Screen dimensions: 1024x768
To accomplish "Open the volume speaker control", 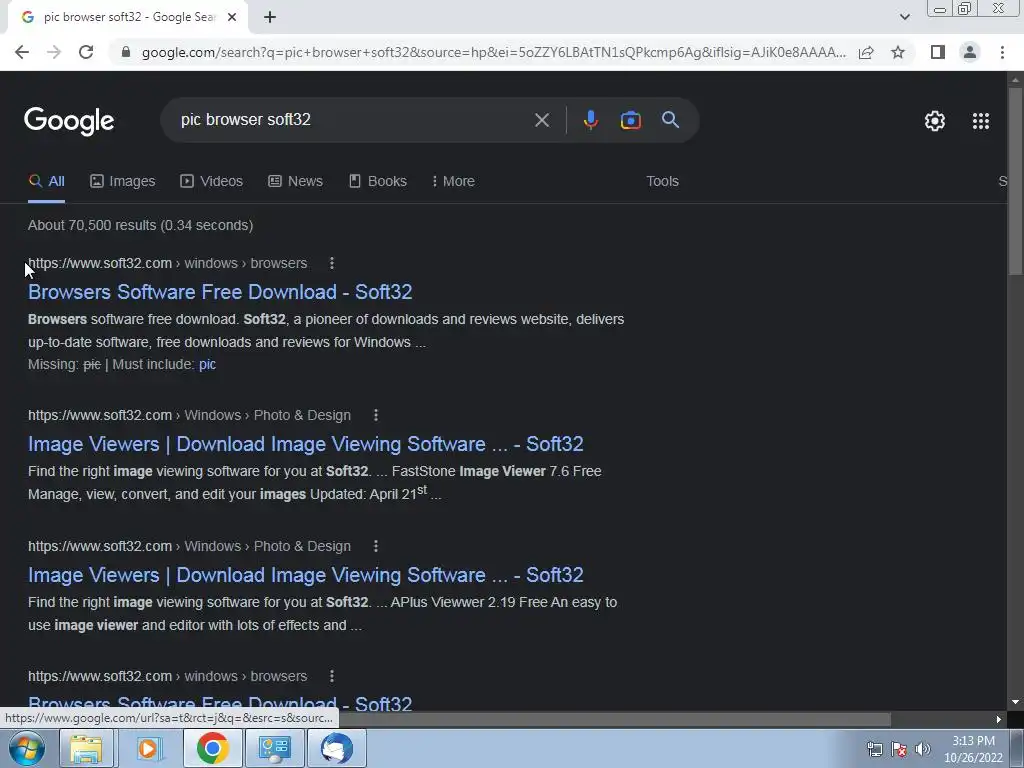I will [923, 749].
